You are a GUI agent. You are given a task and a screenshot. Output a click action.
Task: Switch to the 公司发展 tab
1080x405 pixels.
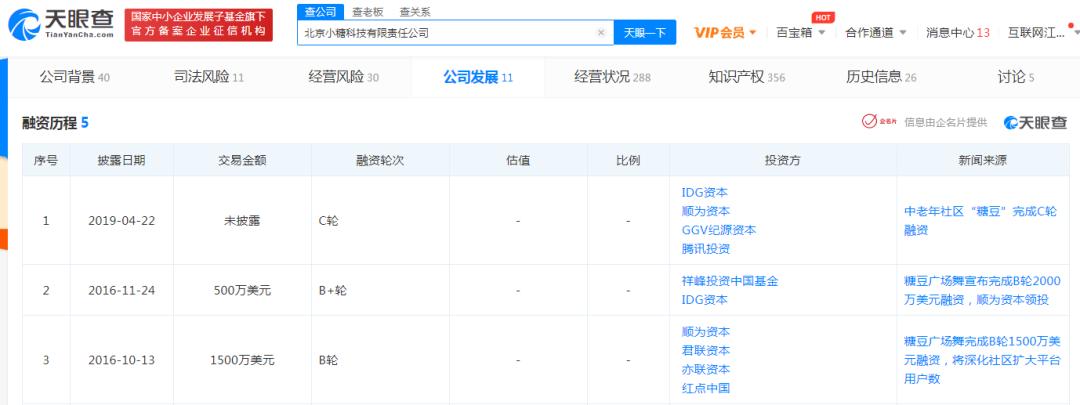coord(477,77)
